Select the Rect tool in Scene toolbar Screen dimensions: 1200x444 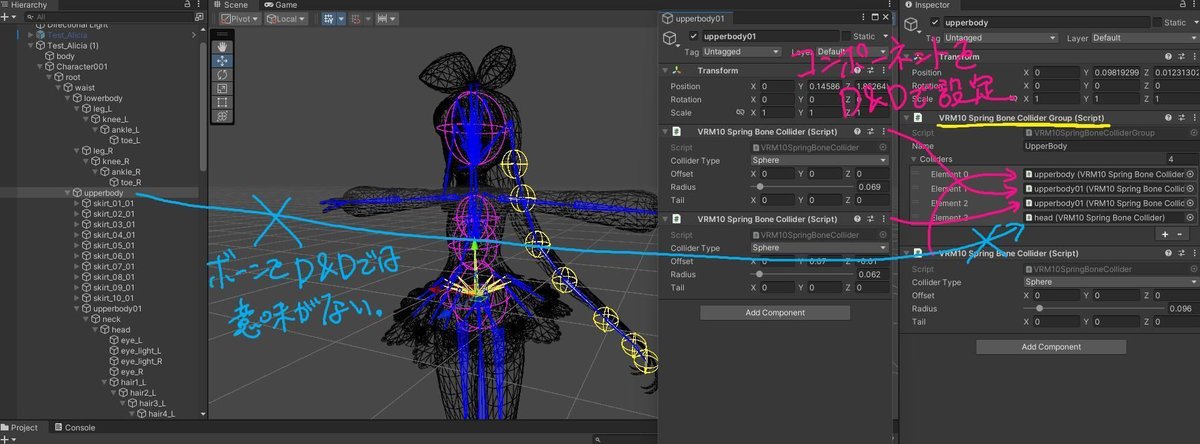[224, 102]
